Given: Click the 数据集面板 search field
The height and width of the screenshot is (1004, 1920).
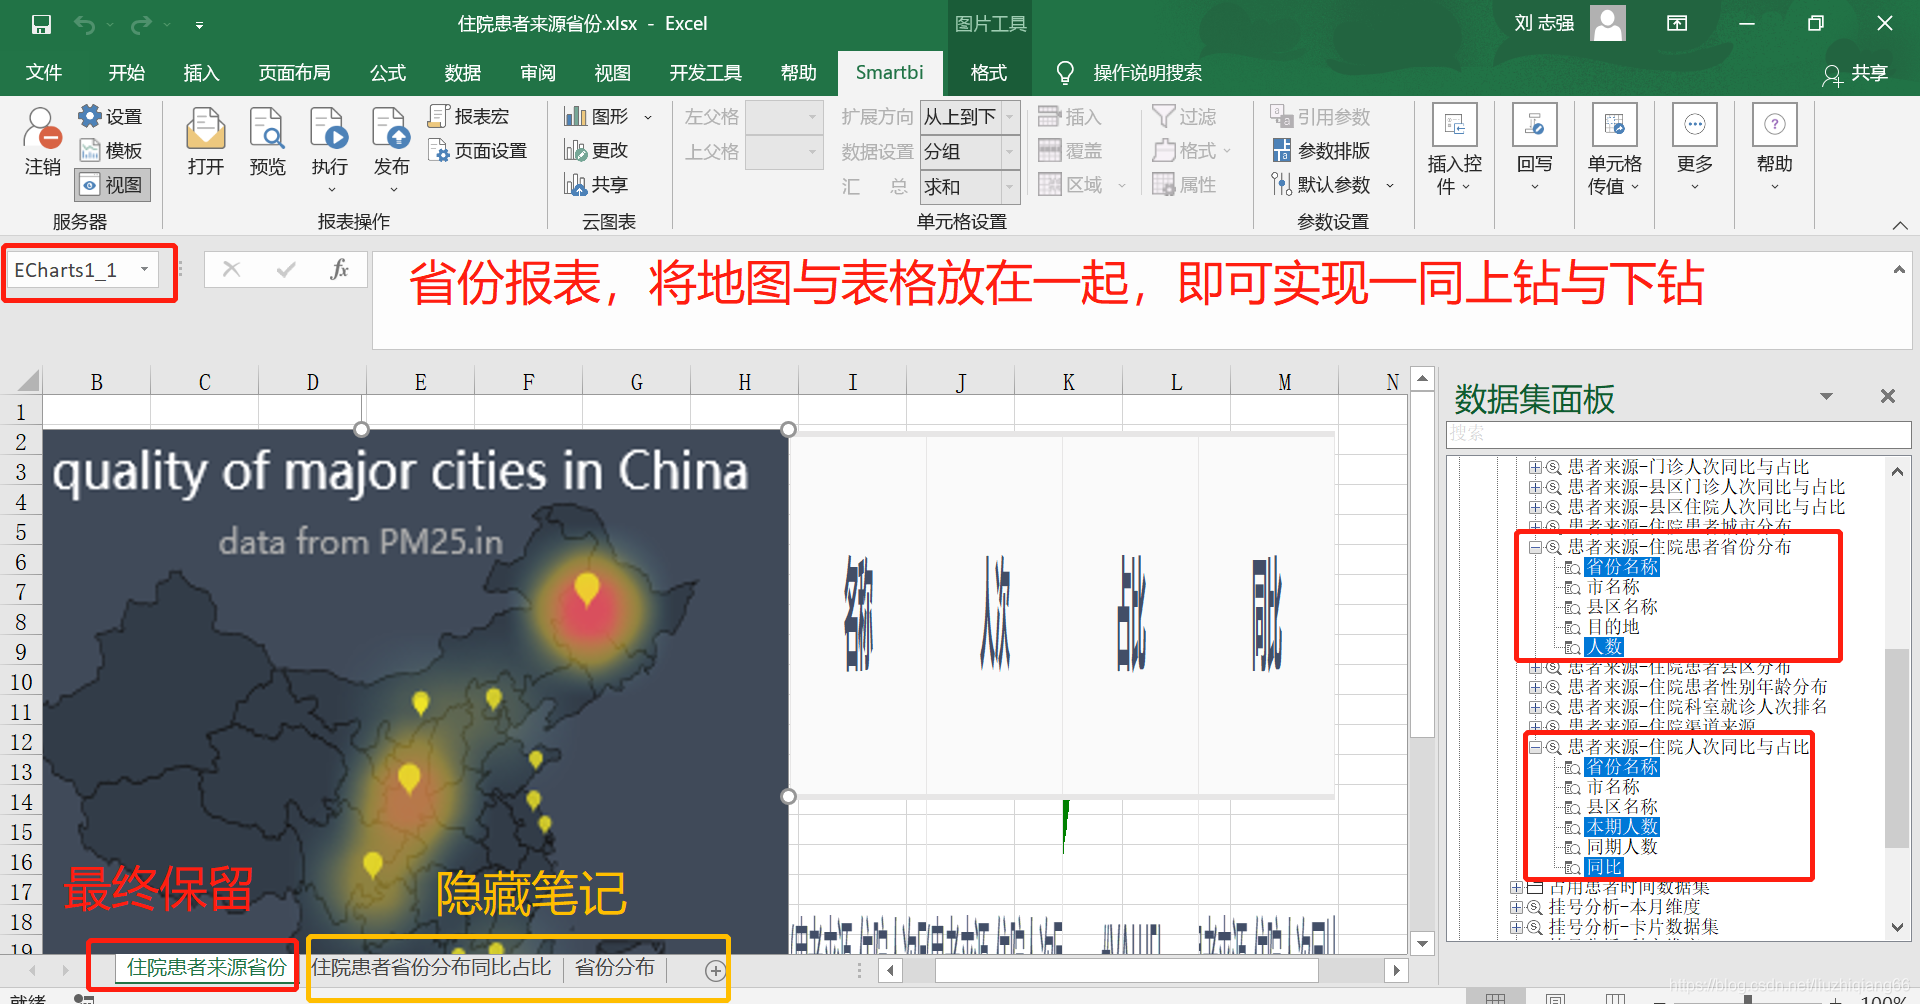Looking at the screenshot, I should point(1678,434).
